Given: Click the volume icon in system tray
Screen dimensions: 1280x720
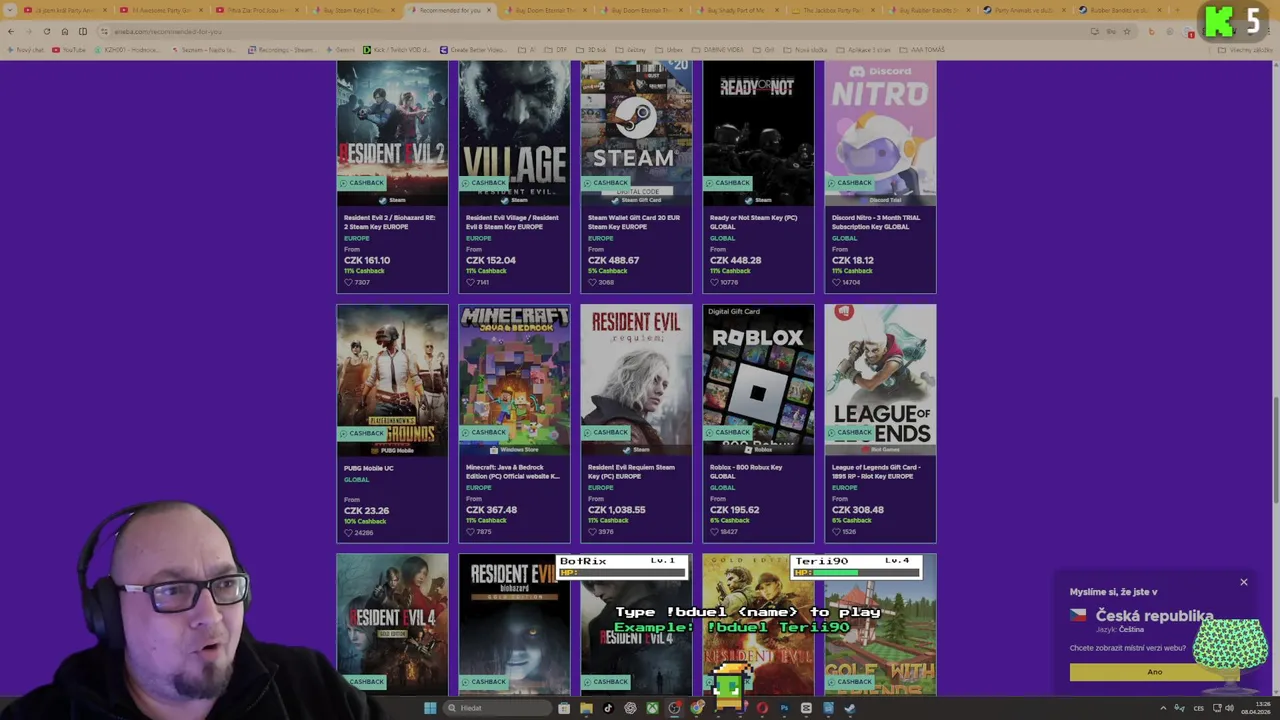Looking at the screenshot, I should [x=1230, y=708].
